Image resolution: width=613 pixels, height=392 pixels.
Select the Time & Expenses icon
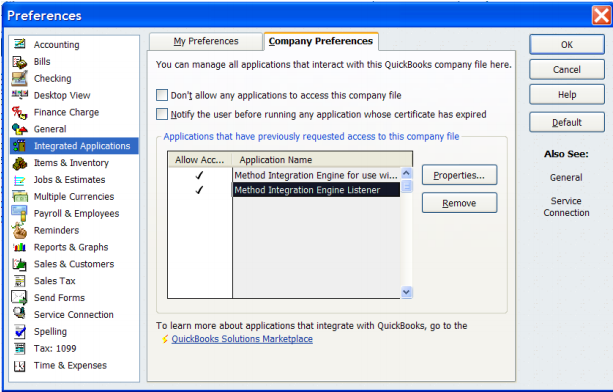(20, 366)
